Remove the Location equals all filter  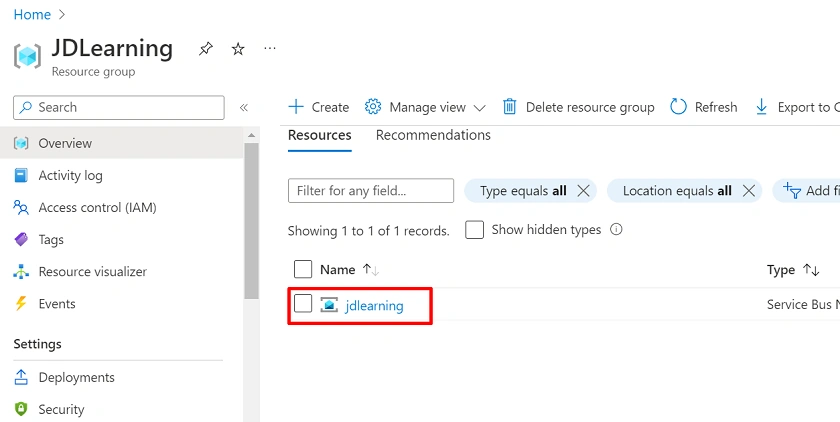[x=749, y=191]
